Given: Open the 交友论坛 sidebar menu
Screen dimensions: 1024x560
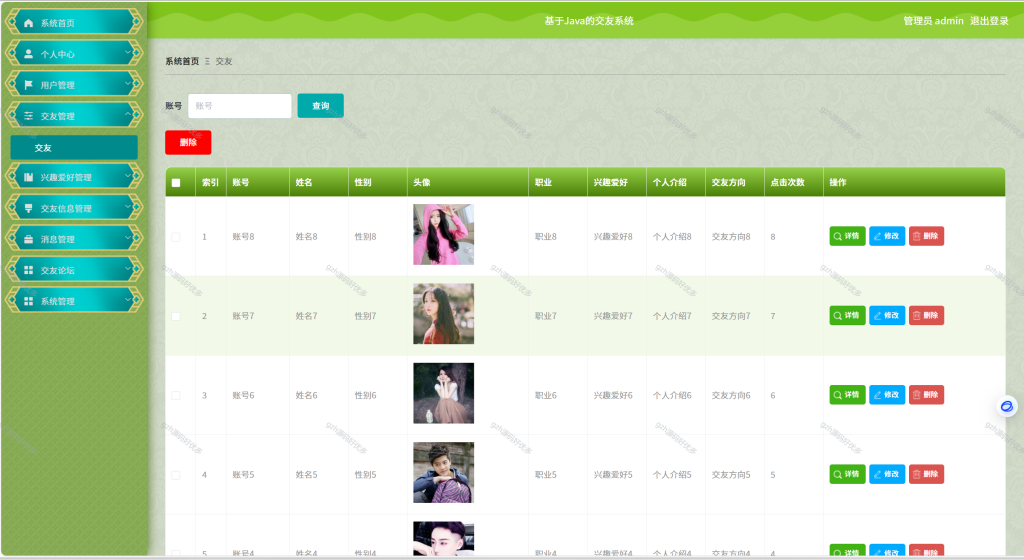Looking at the screenshot, I should [x=73, y=270].
